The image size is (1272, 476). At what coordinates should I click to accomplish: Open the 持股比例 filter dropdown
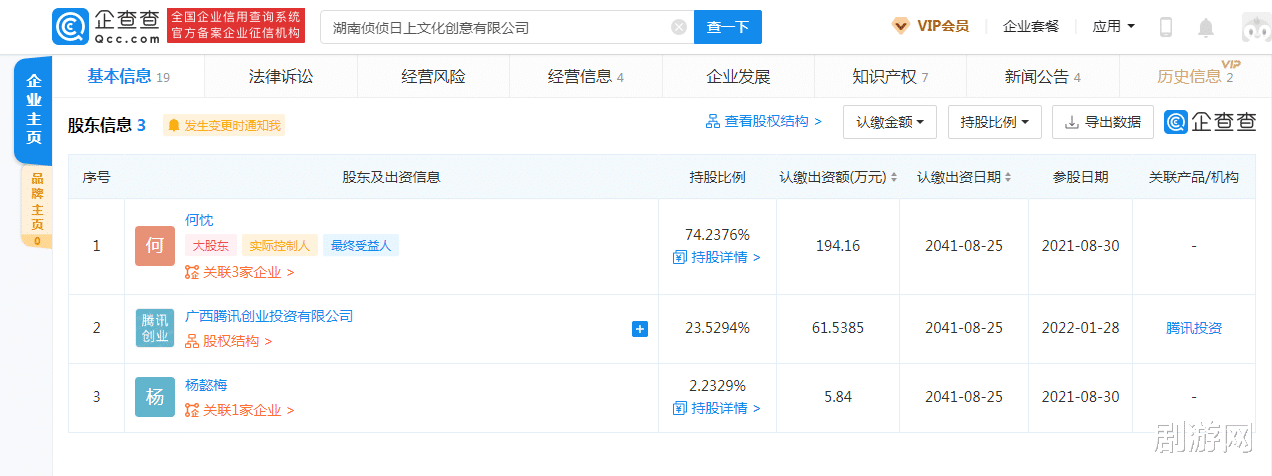pyautogui.click(x=994, y=122)
